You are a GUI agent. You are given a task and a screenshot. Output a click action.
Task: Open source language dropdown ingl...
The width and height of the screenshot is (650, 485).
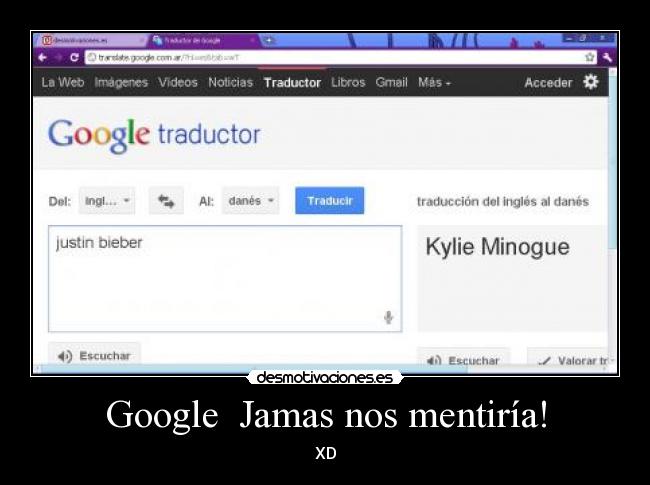pos(107,201)
